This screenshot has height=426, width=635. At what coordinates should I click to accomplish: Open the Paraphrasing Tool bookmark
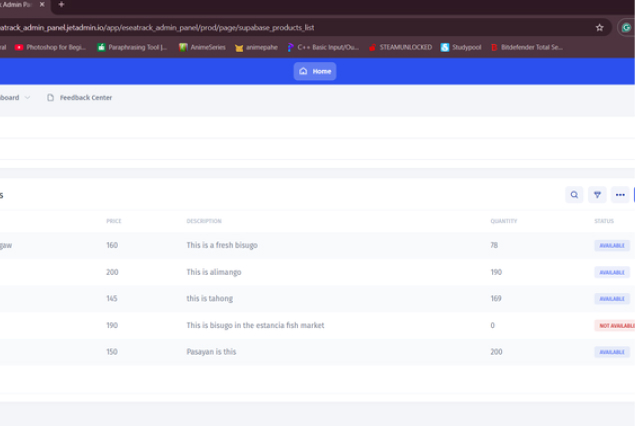pos(132,47)
